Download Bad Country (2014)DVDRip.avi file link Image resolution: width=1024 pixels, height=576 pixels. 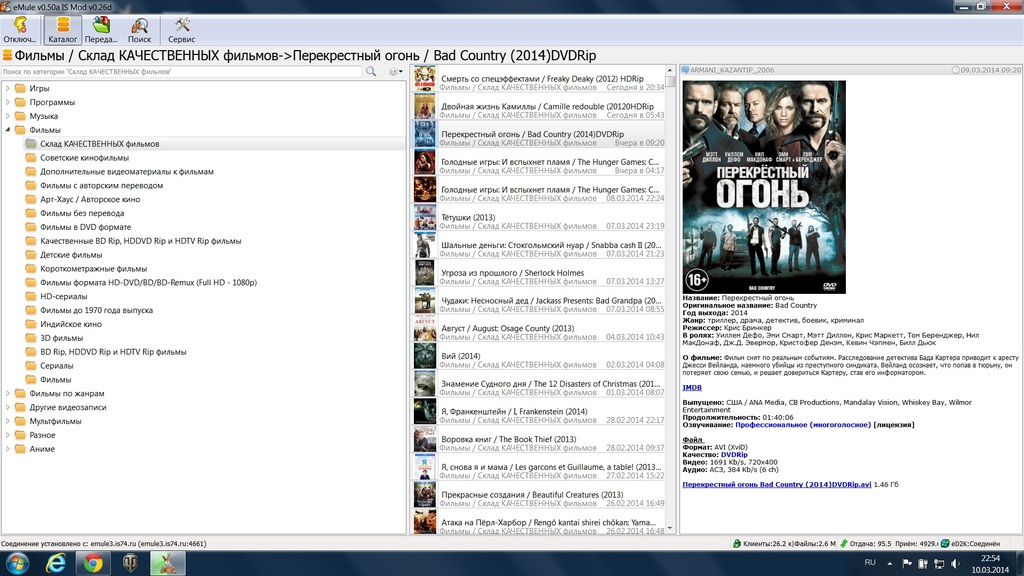point(776,485)
